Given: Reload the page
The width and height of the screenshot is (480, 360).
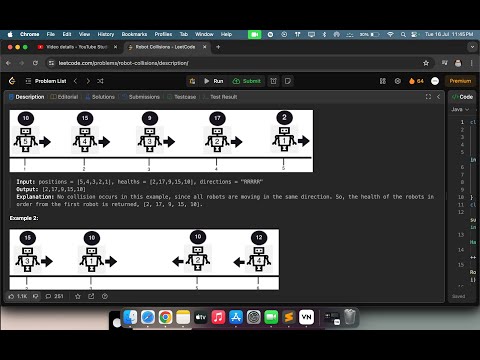Looking at the screenshot, I should click(35, 63).
